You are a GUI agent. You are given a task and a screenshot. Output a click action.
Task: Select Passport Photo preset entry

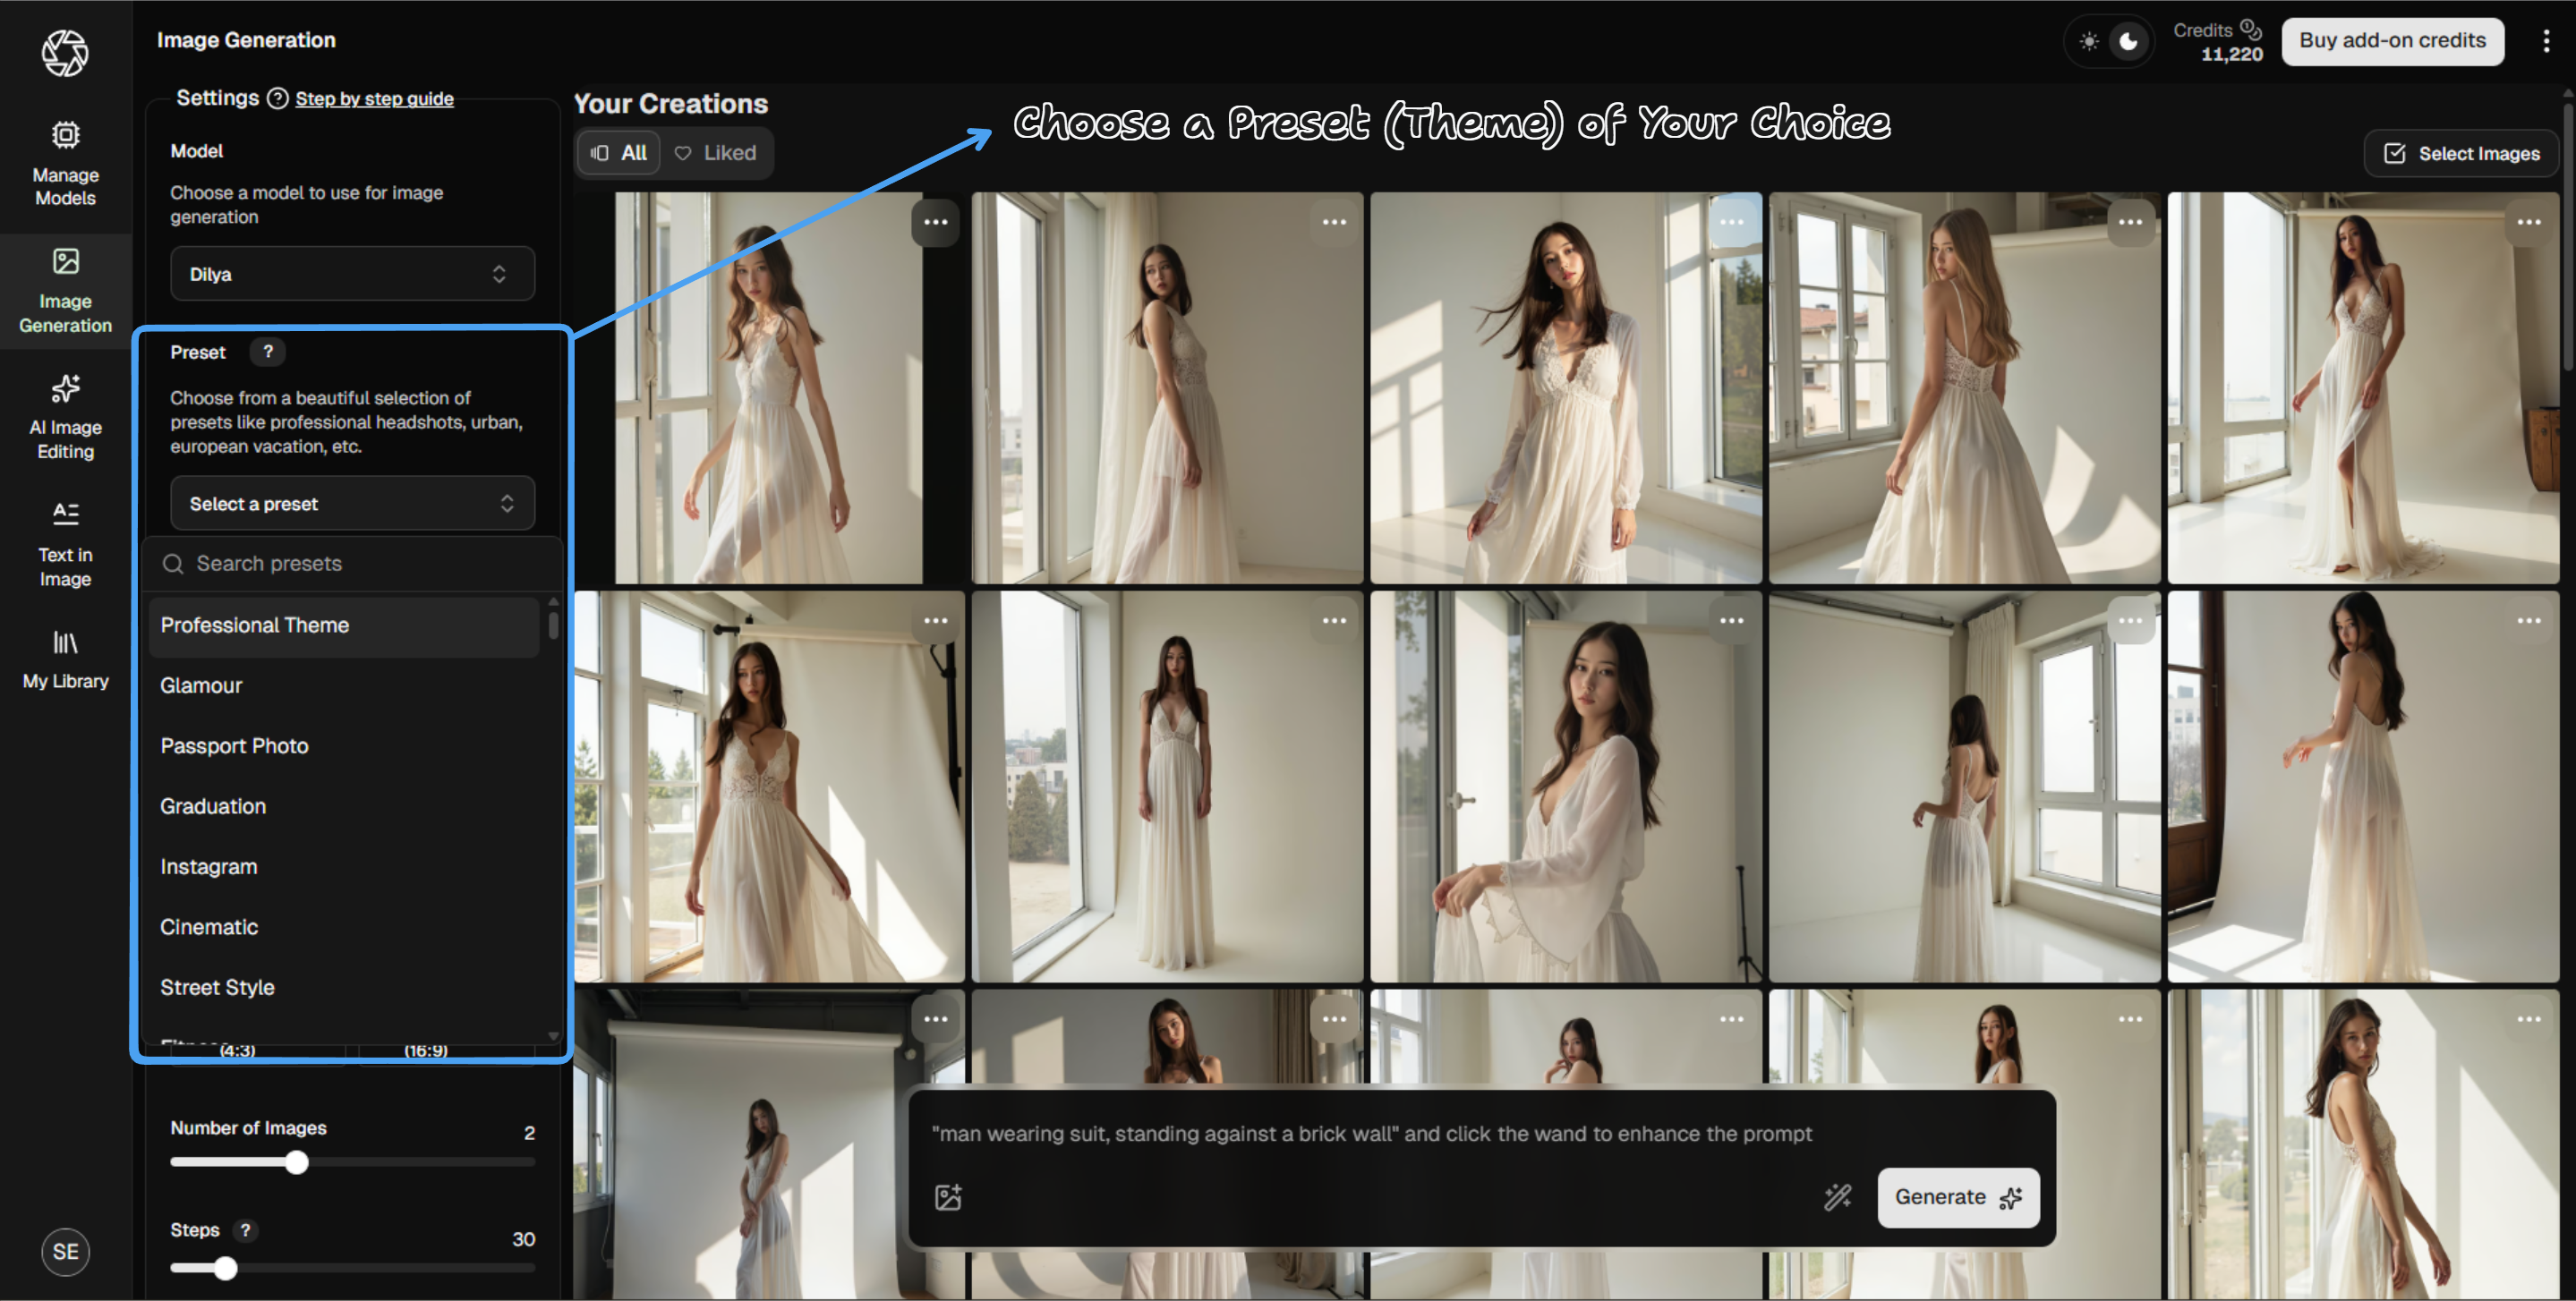[344, 746]
